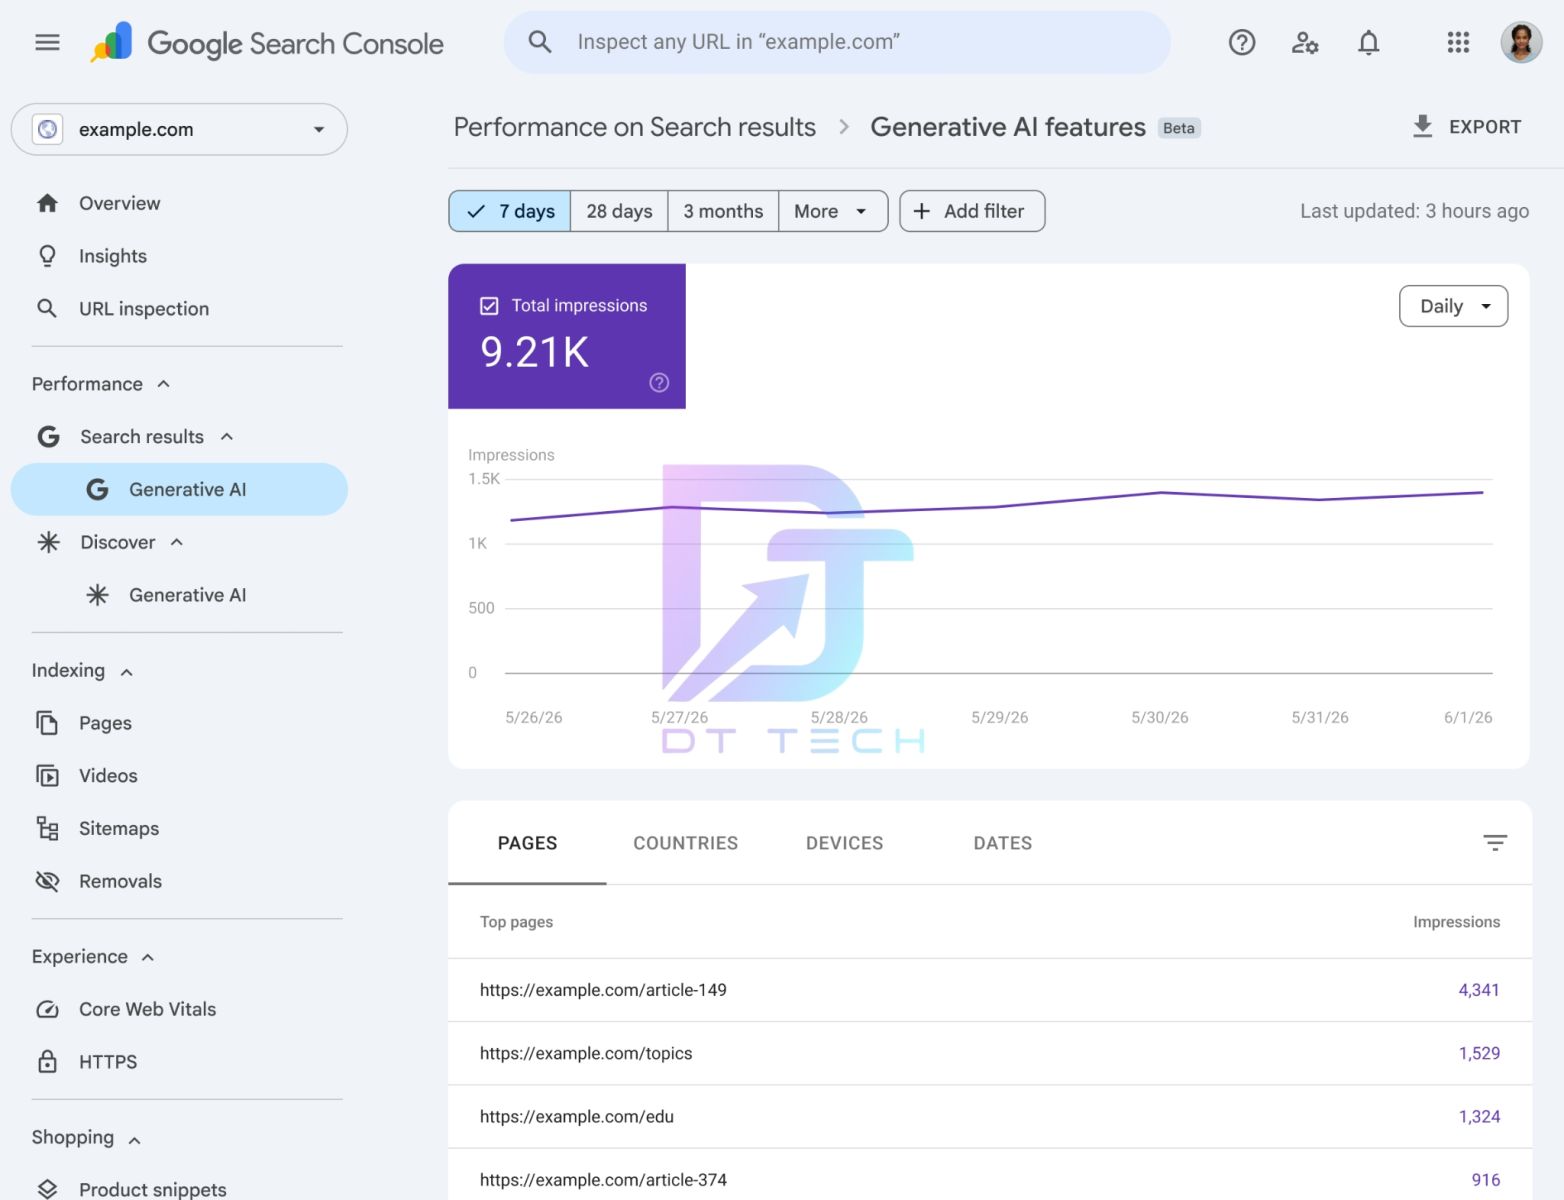Click the search magnifier icon in URL bar
The image size is (1564, 1200).
pos(540,42)
